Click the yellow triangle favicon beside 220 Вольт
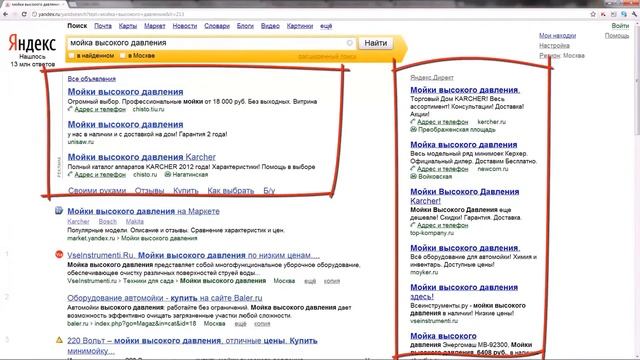The image size is (640, 360). [x=59, y=340]
